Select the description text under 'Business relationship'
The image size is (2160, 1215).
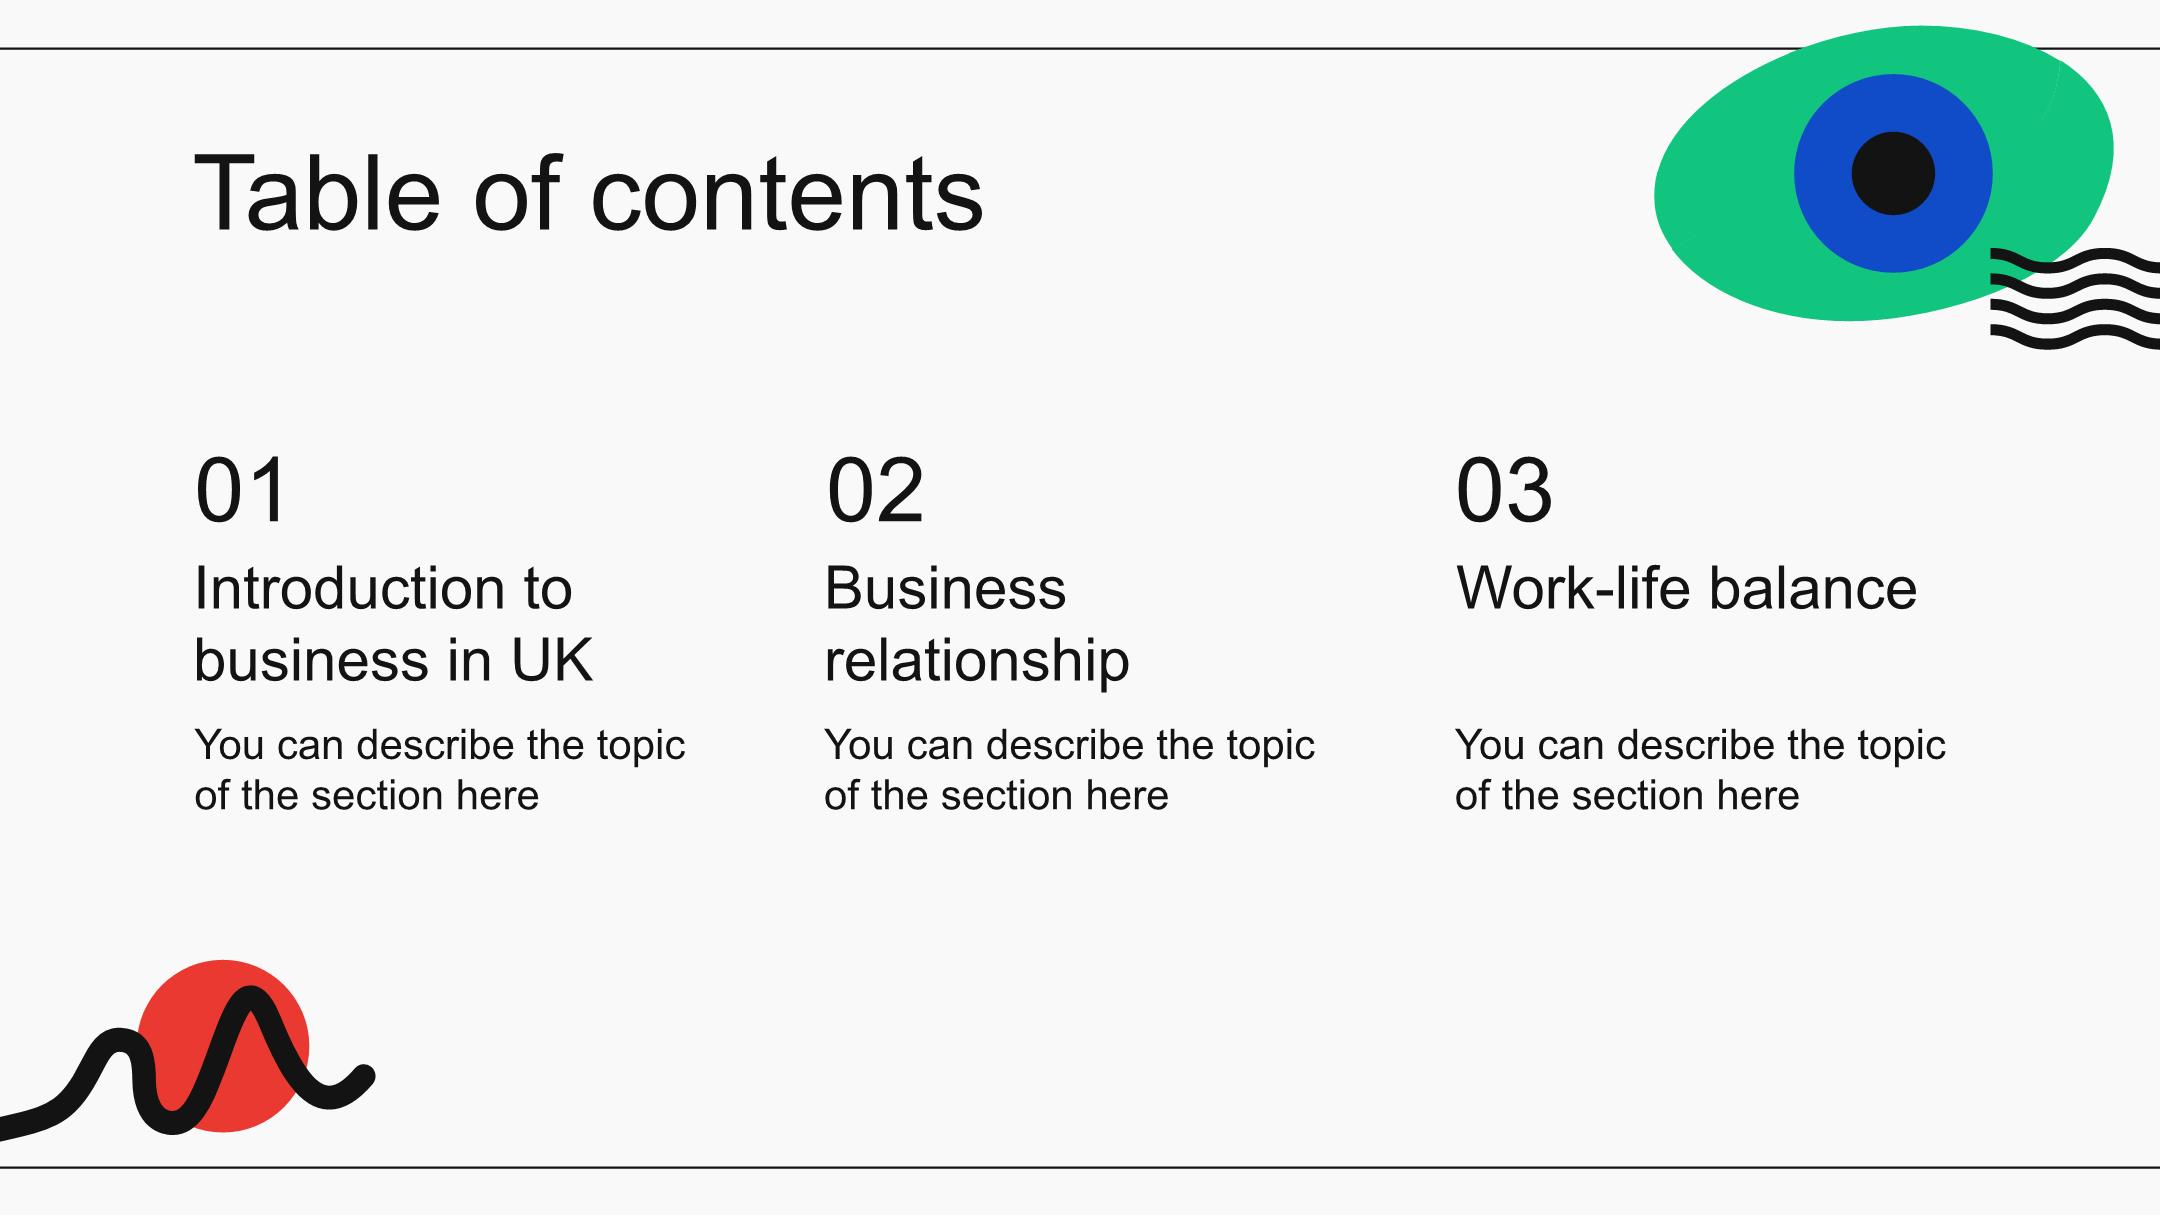(1068, 770)
